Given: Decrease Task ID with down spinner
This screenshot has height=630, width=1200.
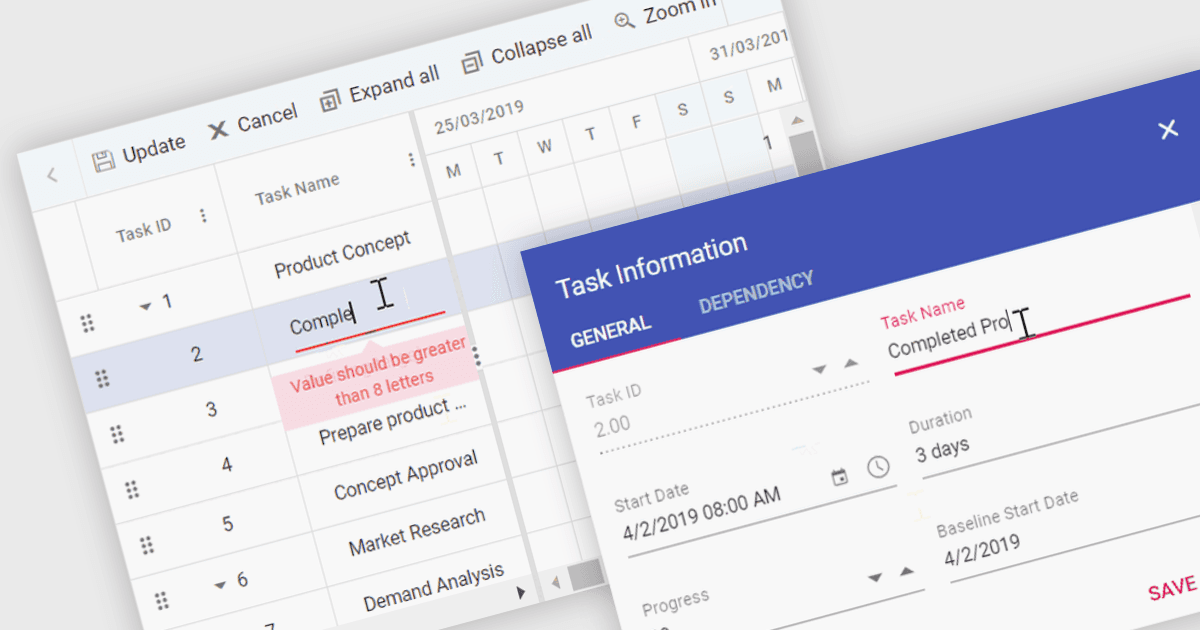Looking at the screenshot, I should 820,370.
